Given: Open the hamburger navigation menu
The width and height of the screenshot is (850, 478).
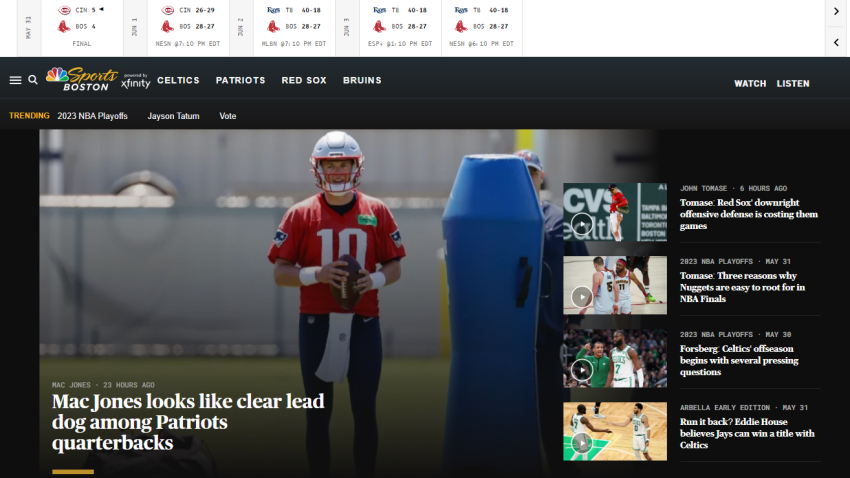Looking at the screenshot, I should tap(15, 80).
